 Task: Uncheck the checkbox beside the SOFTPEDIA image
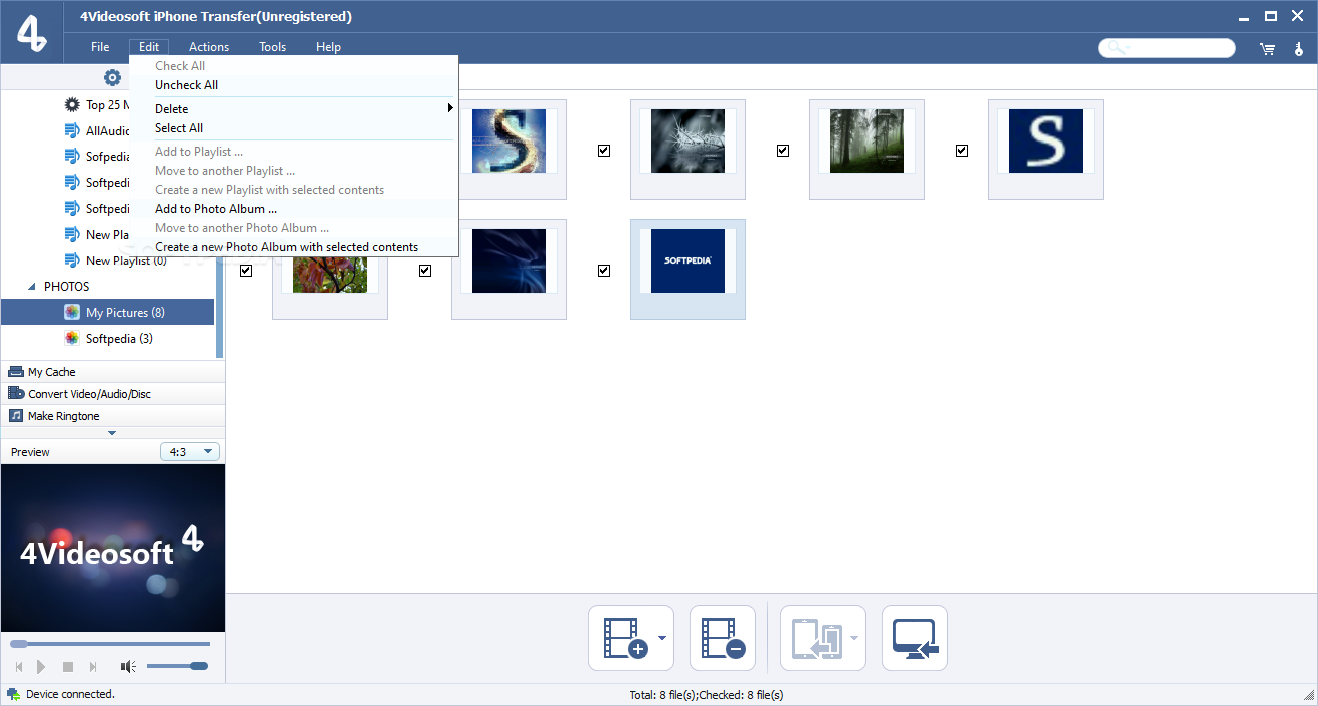point(604,271)
